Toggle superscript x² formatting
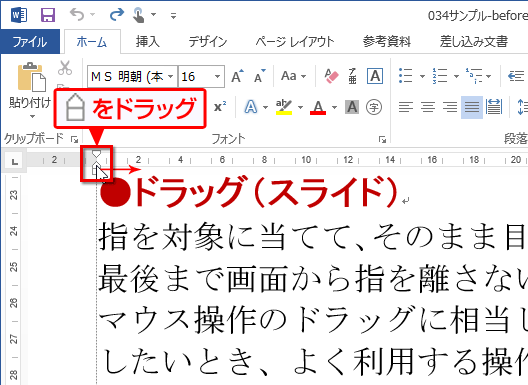528x385 pixels. click(x=220, y=107)
